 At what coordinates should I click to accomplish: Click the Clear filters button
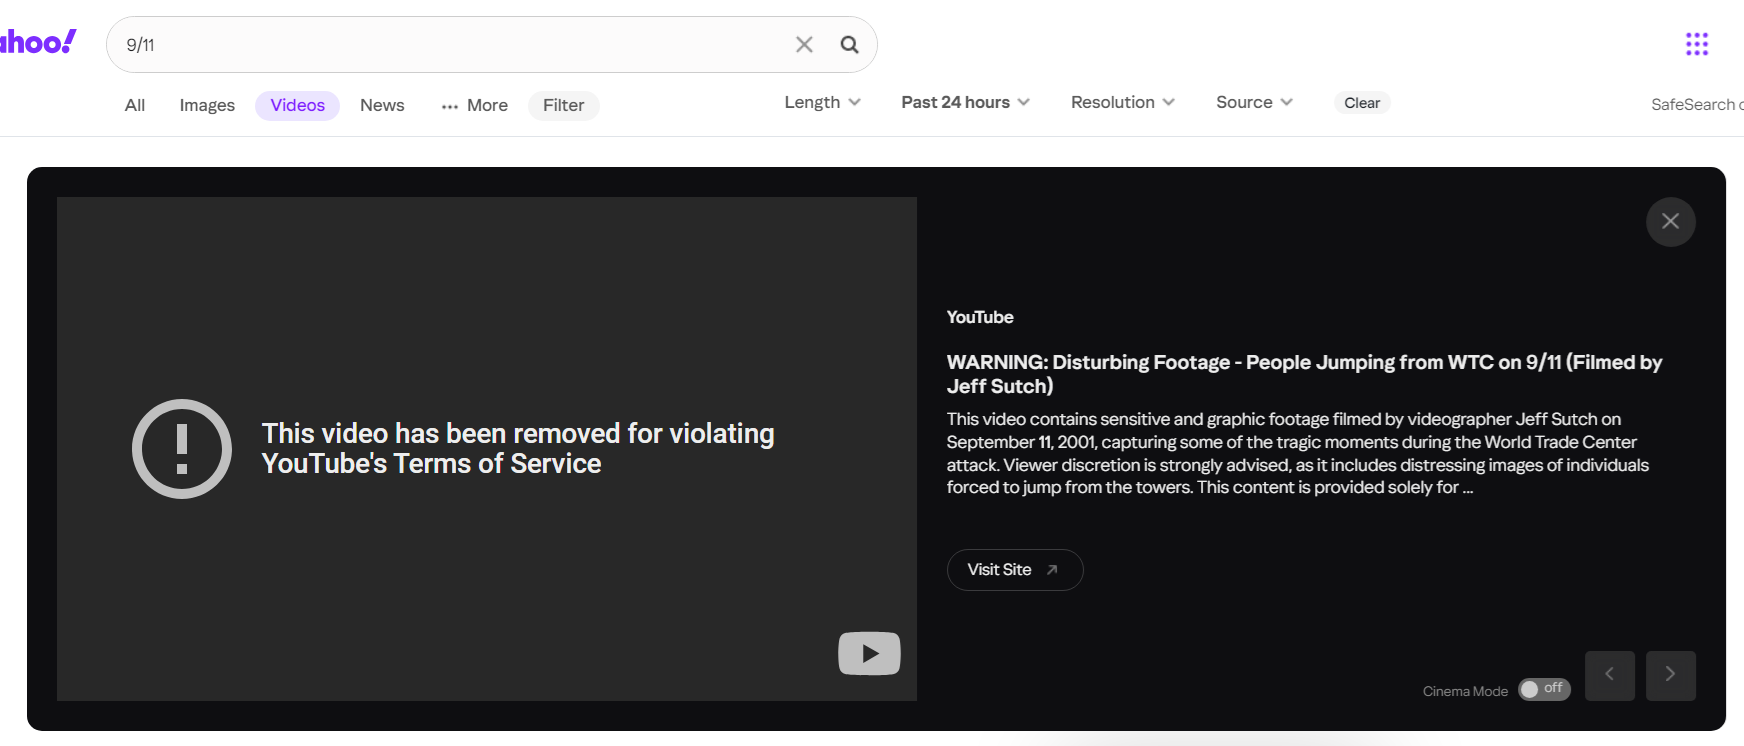(1362, 103)
